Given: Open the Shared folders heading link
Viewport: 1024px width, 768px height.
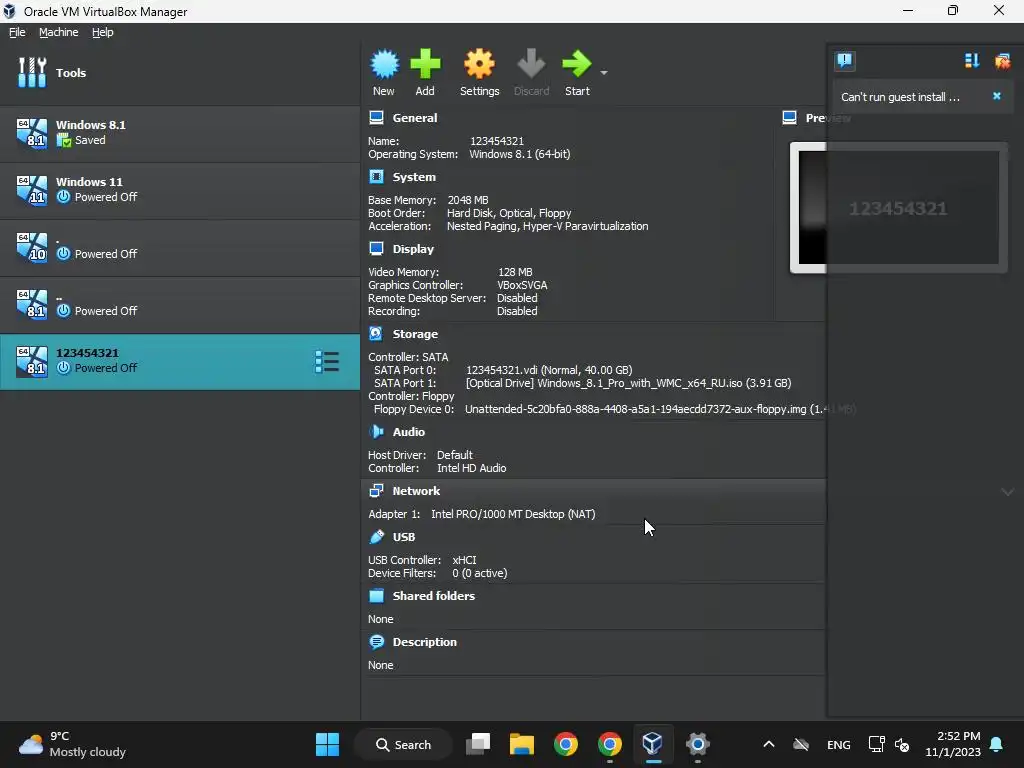Looking at the screenshot, I should (x=434, y=596).
